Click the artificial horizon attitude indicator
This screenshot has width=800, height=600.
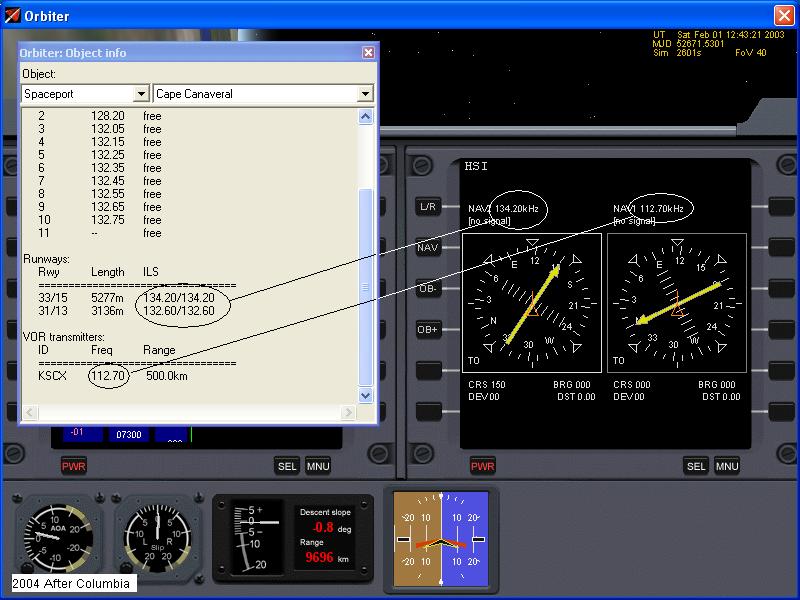pos(441,539)
